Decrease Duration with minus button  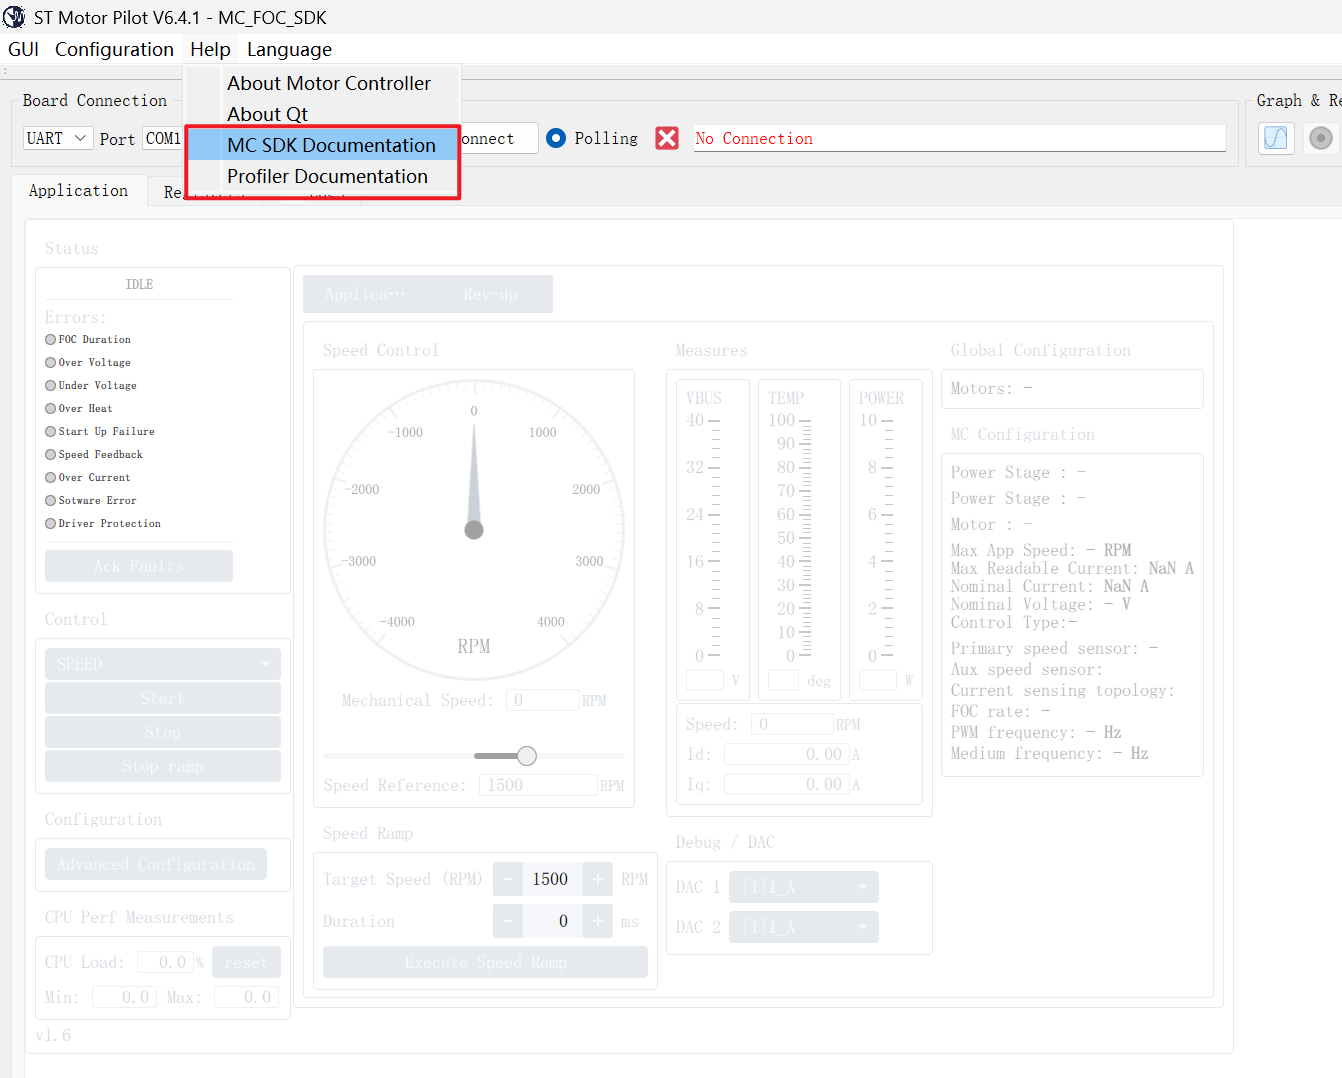click(508, 921)
